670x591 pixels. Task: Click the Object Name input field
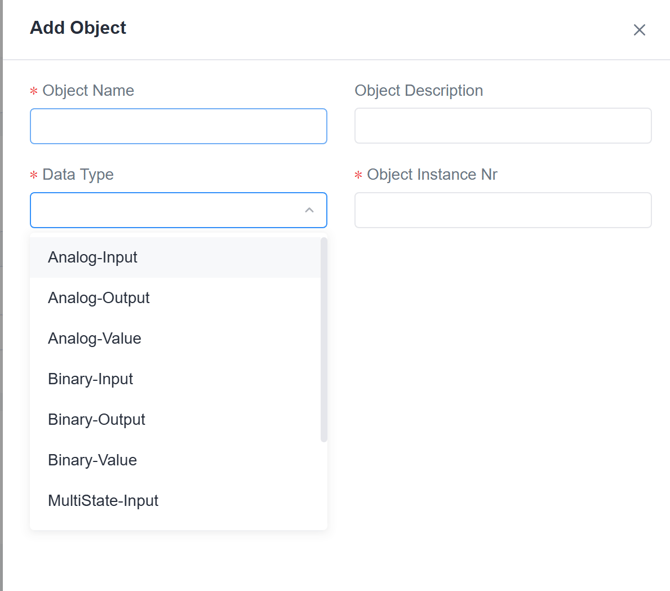coord(178,126)
